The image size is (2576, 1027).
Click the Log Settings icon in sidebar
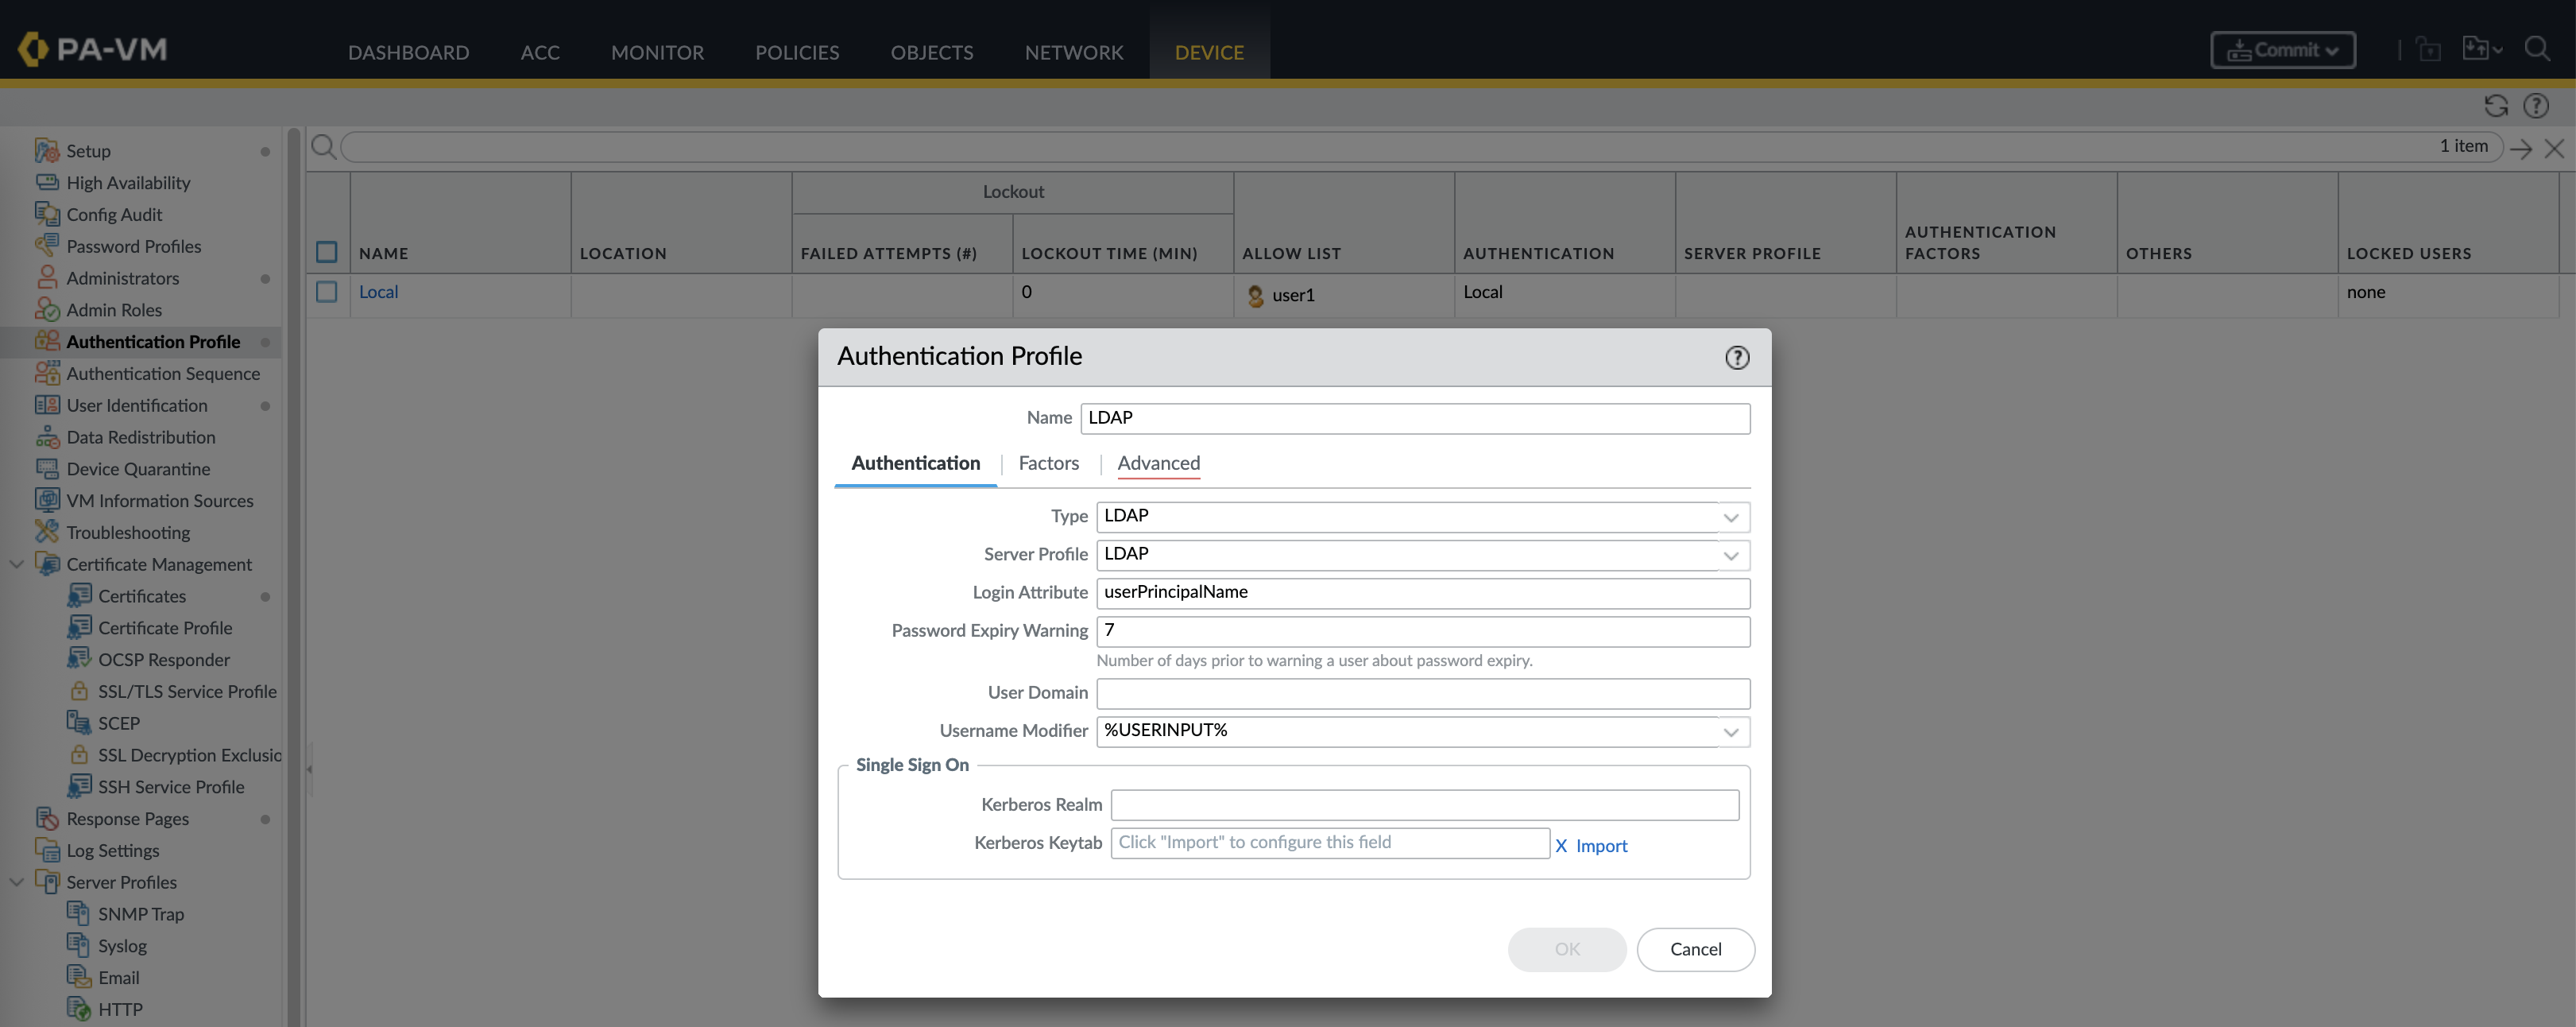point(47,850)
